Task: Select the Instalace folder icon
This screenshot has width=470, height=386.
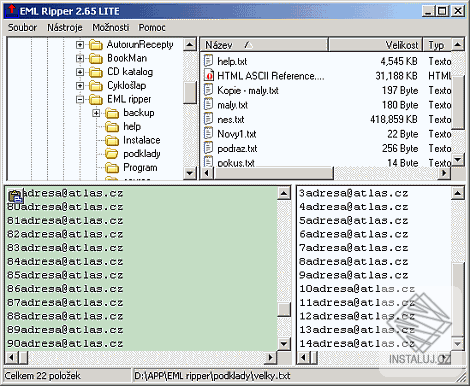Action: pos(112,141)
